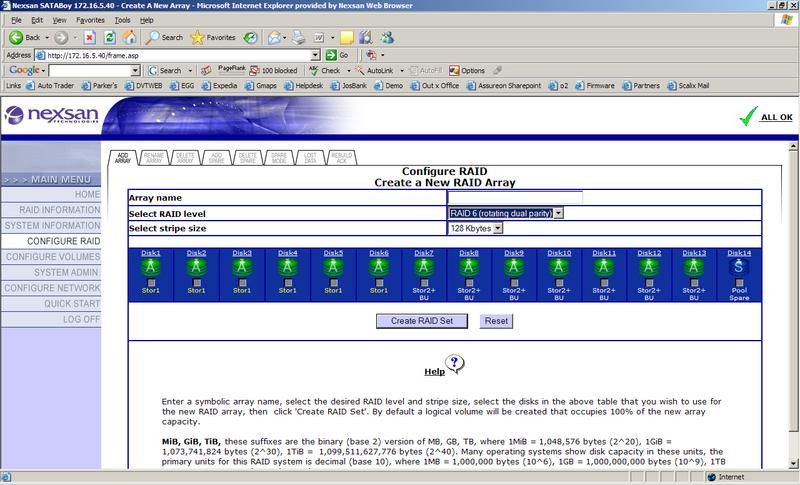This screenshot has height=485, width=800.
Task: Open the spell Check dropdown arrow
Action: pos(348,70)
